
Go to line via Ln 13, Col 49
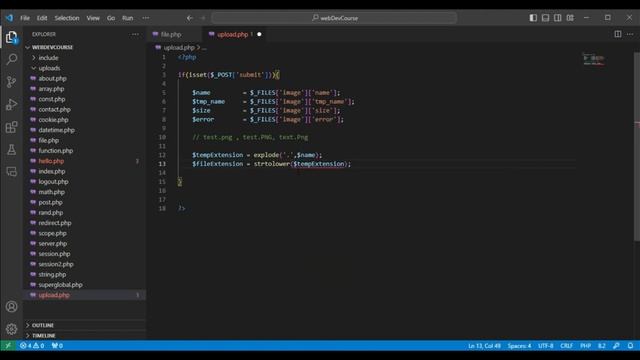click(484, 346)
